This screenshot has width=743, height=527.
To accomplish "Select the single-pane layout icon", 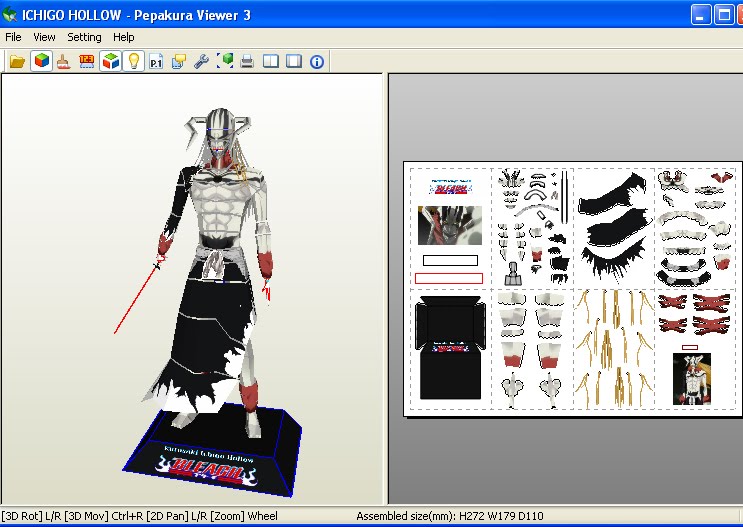I will point(294,61).
